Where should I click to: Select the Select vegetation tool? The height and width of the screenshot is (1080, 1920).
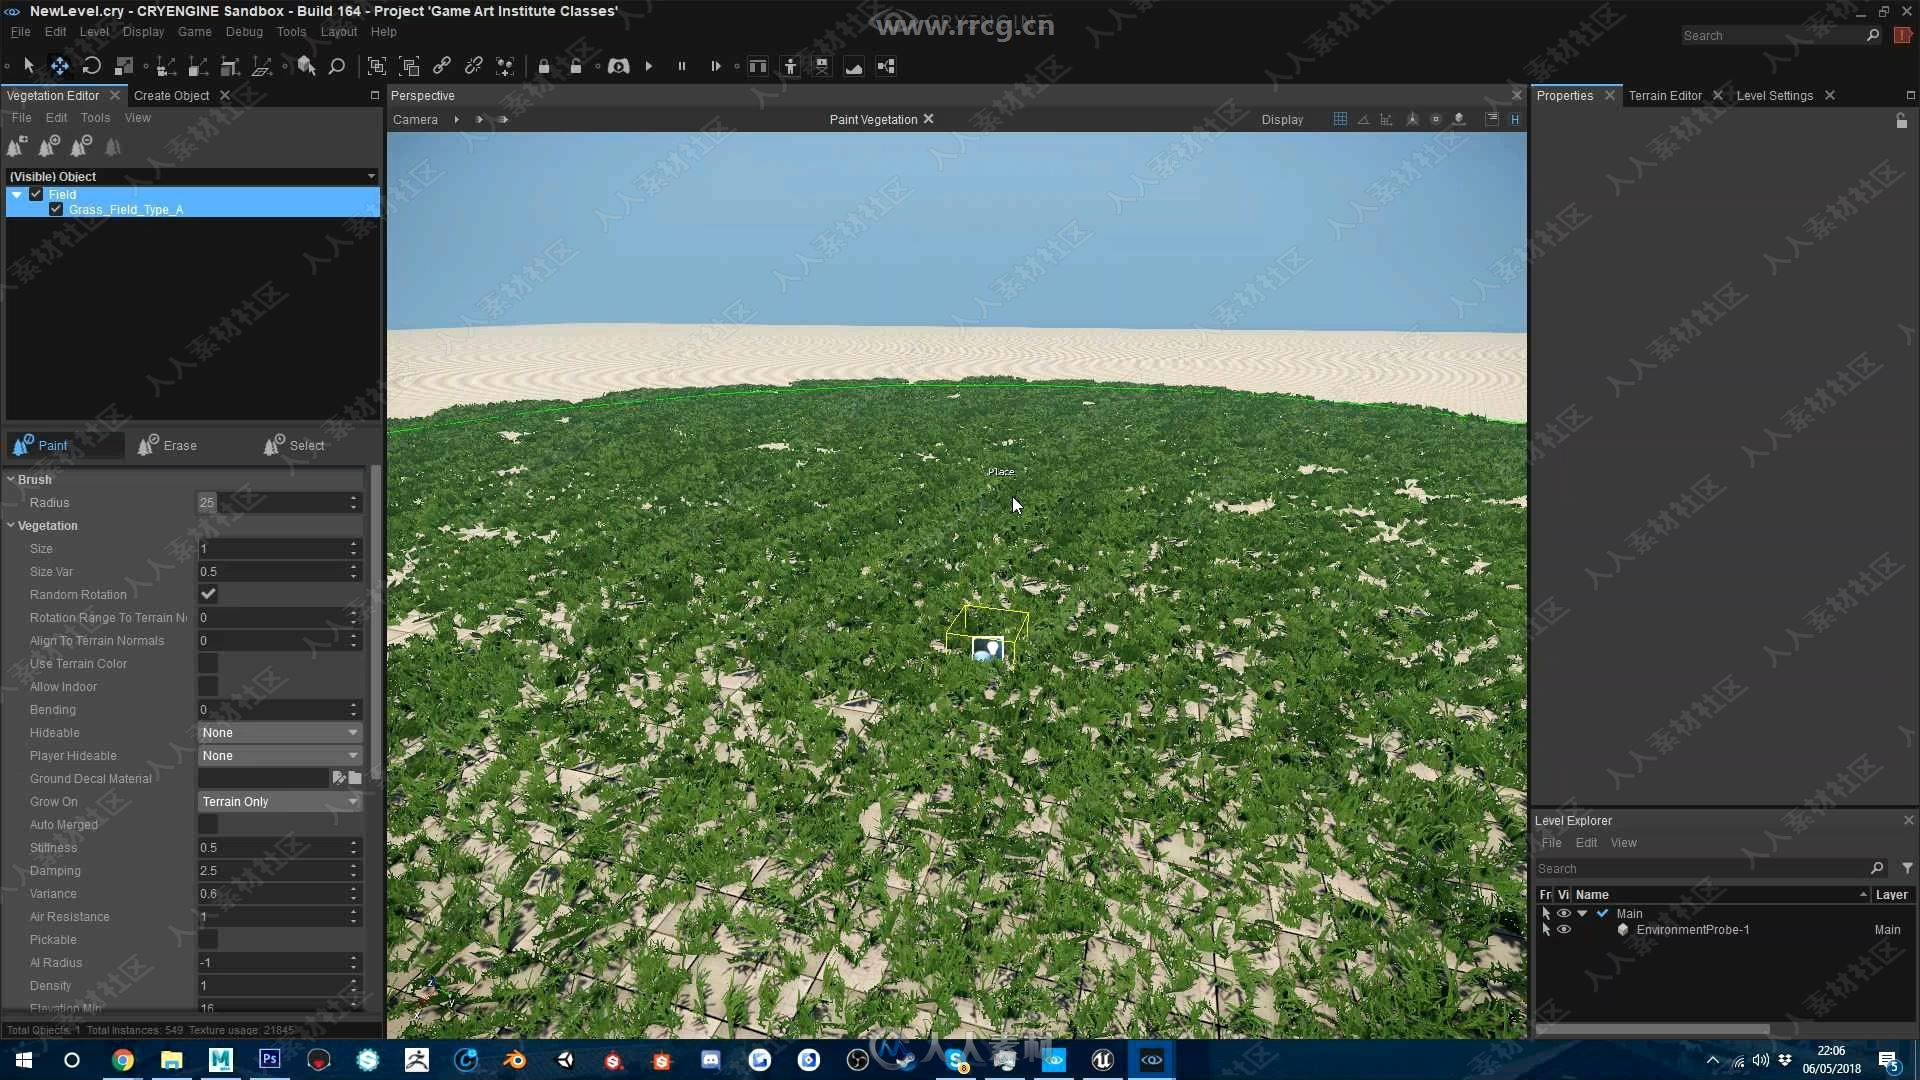pos(293,444)
